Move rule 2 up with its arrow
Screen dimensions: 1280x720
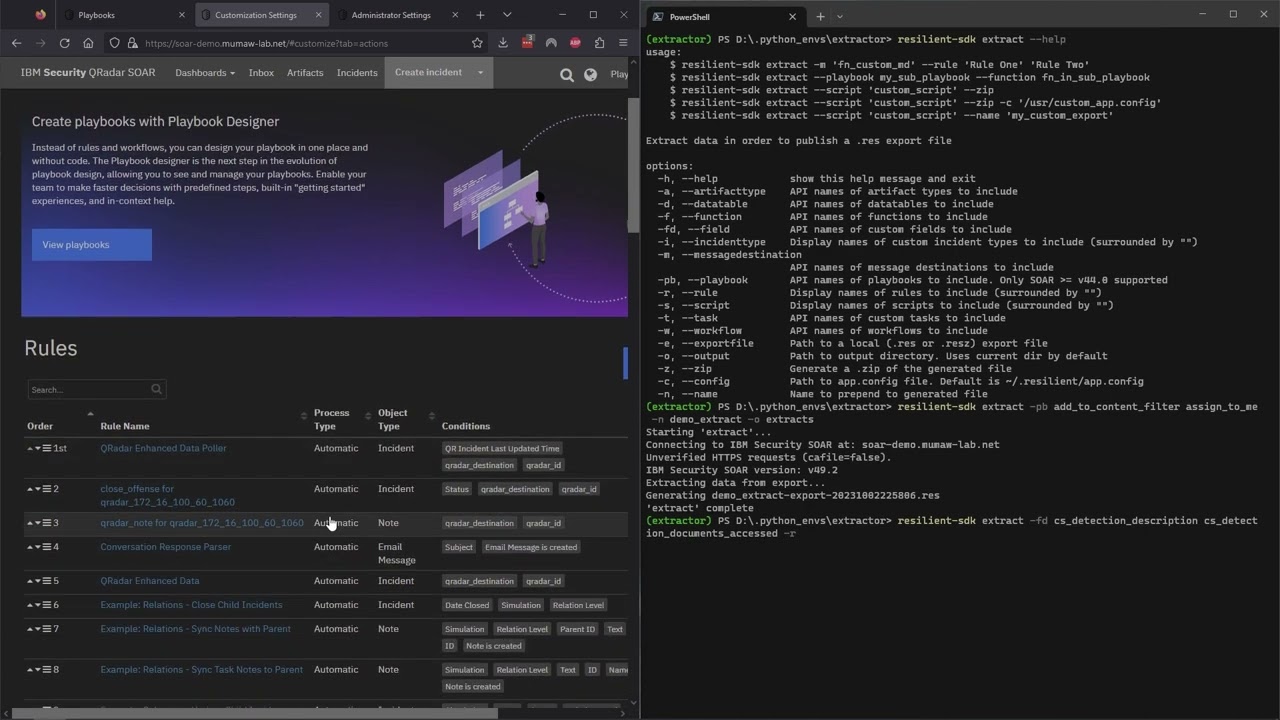pos(30,489)
